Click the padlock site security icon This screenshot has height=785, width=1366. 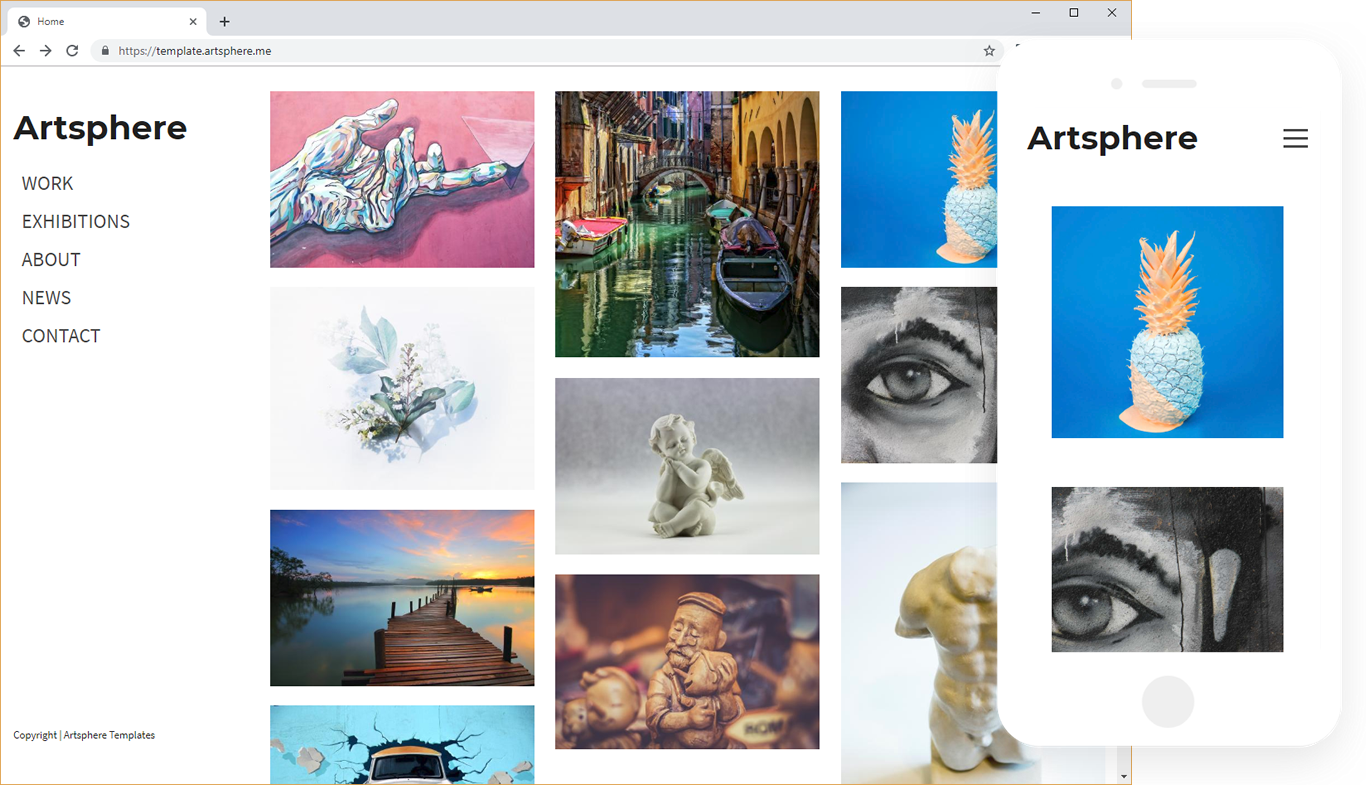(x=104, y=51)
